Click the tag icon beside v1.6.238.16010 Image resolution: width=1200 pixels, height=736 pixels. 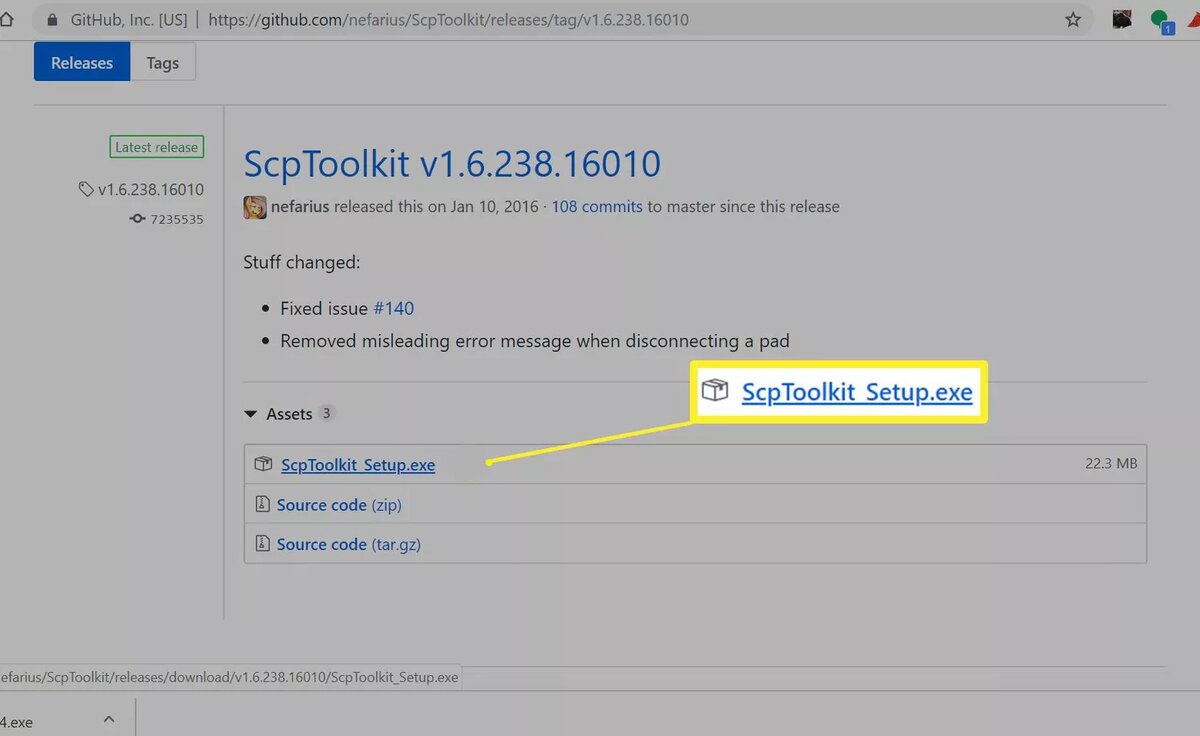[x=87, y=189]
